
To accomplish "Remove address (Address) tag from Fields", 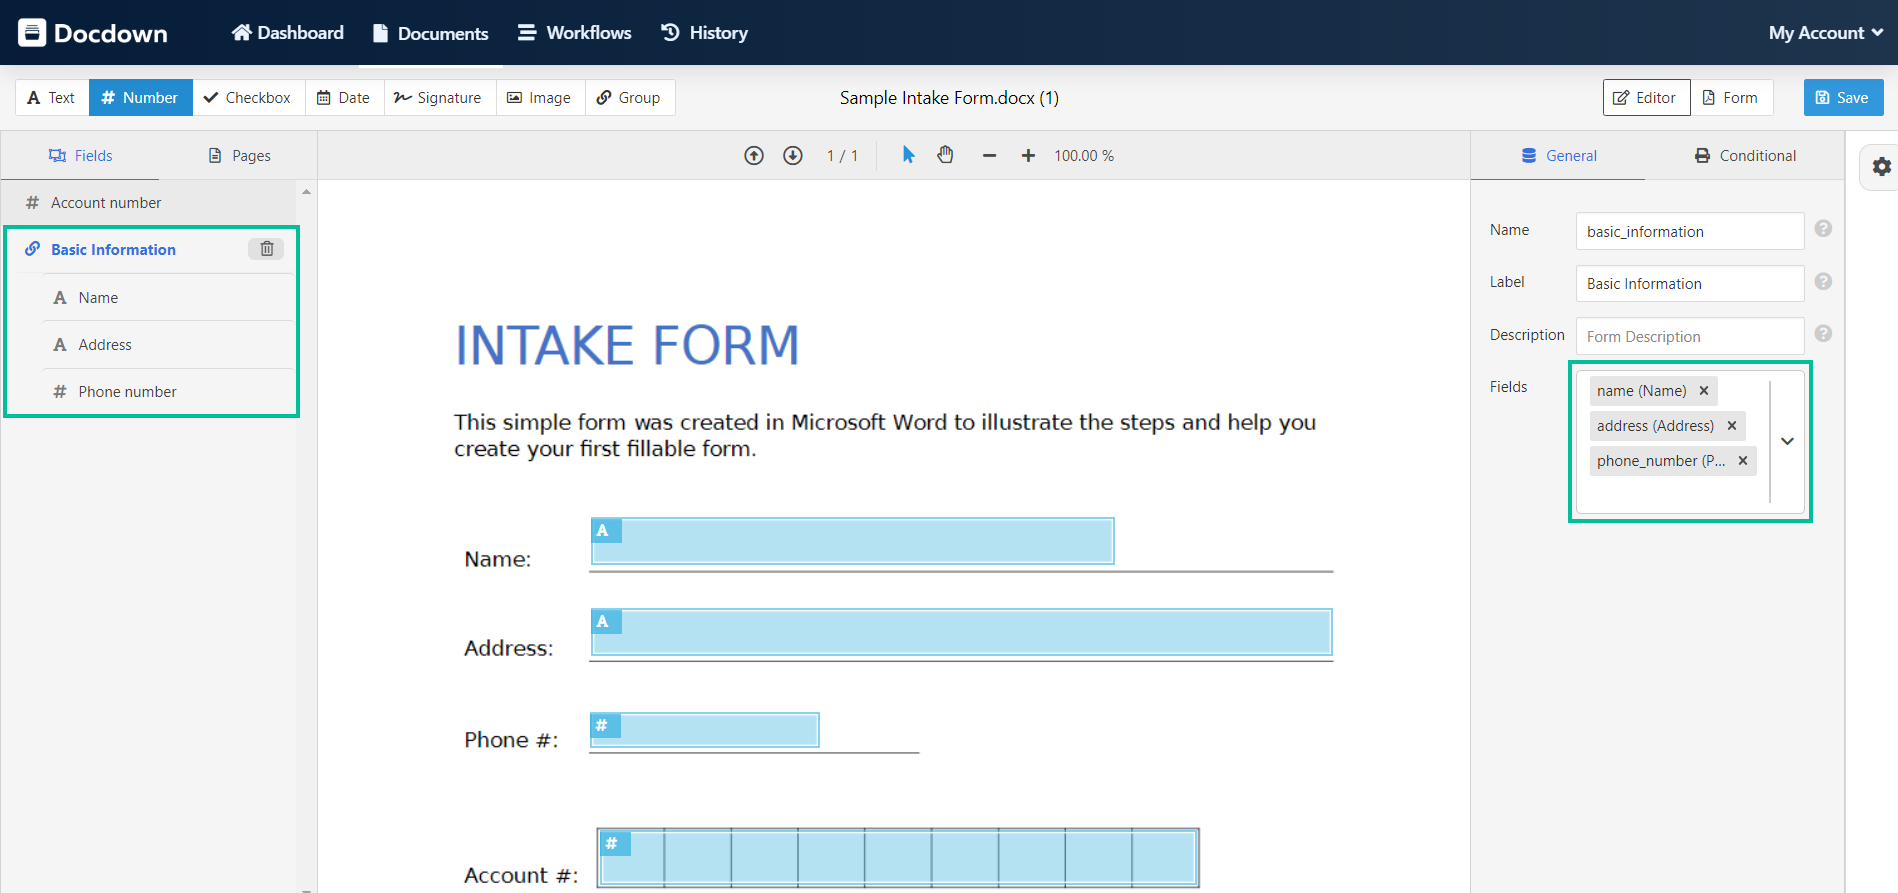I will point(1732,426).
